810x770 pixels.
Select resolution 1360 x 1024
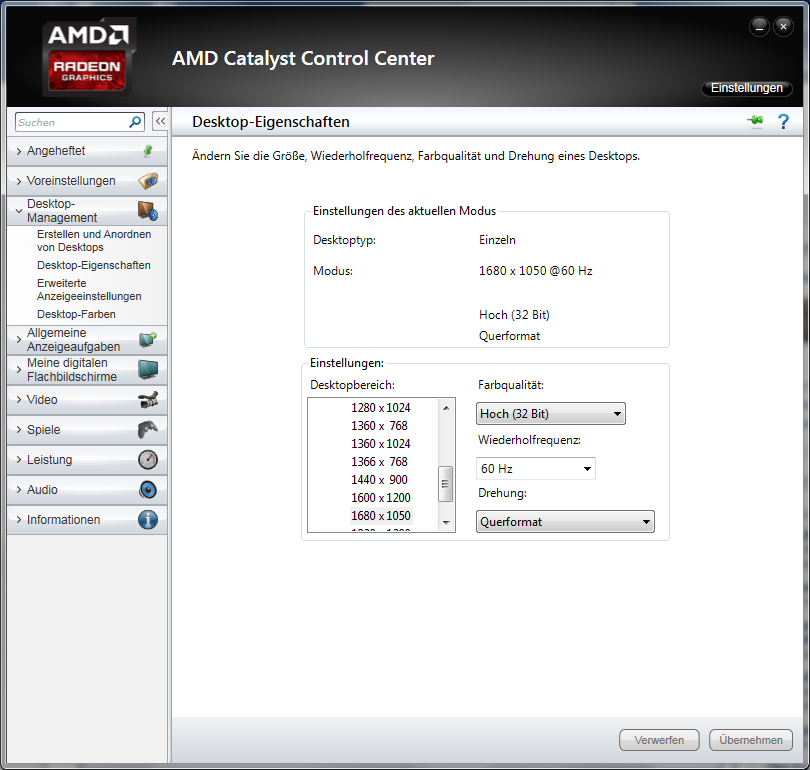[x=381, y=444]
